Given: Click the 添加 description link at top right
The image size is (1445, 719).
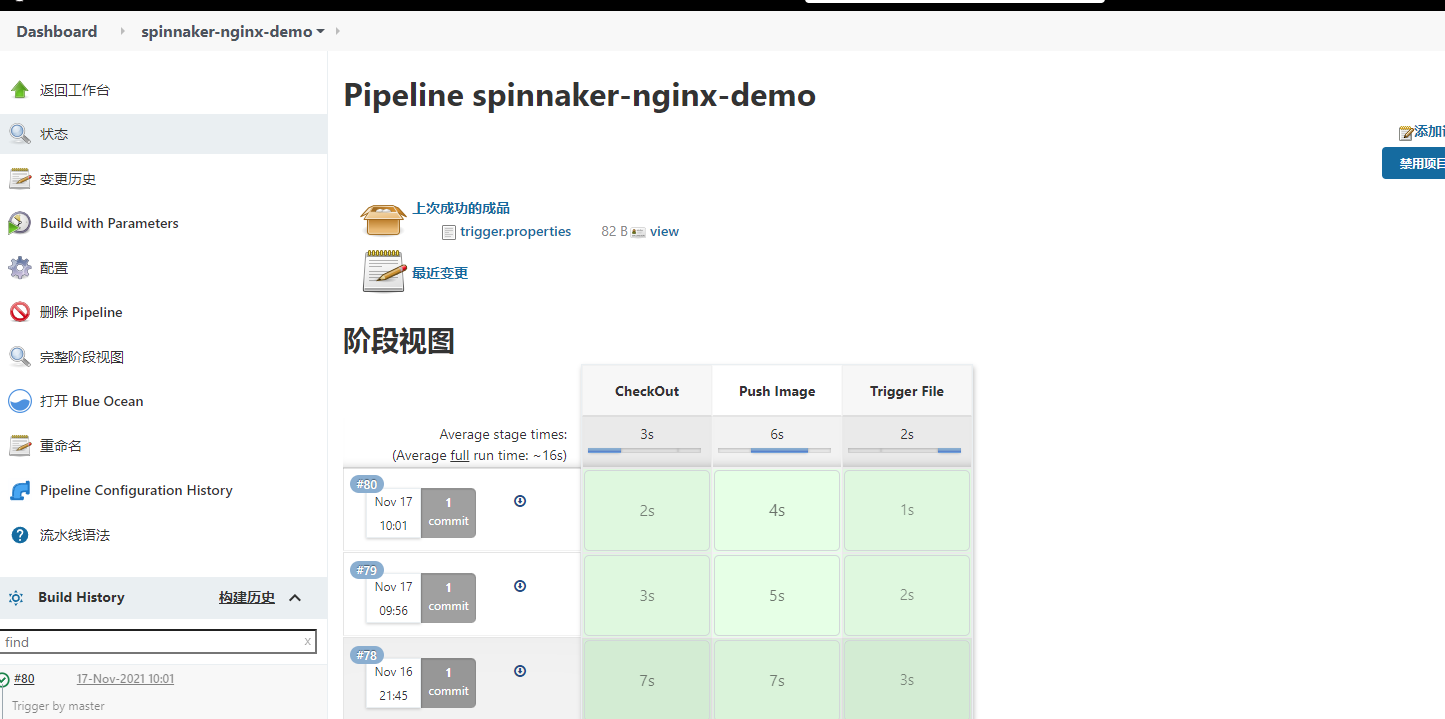Looking at the screenshot, I should [1429, 132].
